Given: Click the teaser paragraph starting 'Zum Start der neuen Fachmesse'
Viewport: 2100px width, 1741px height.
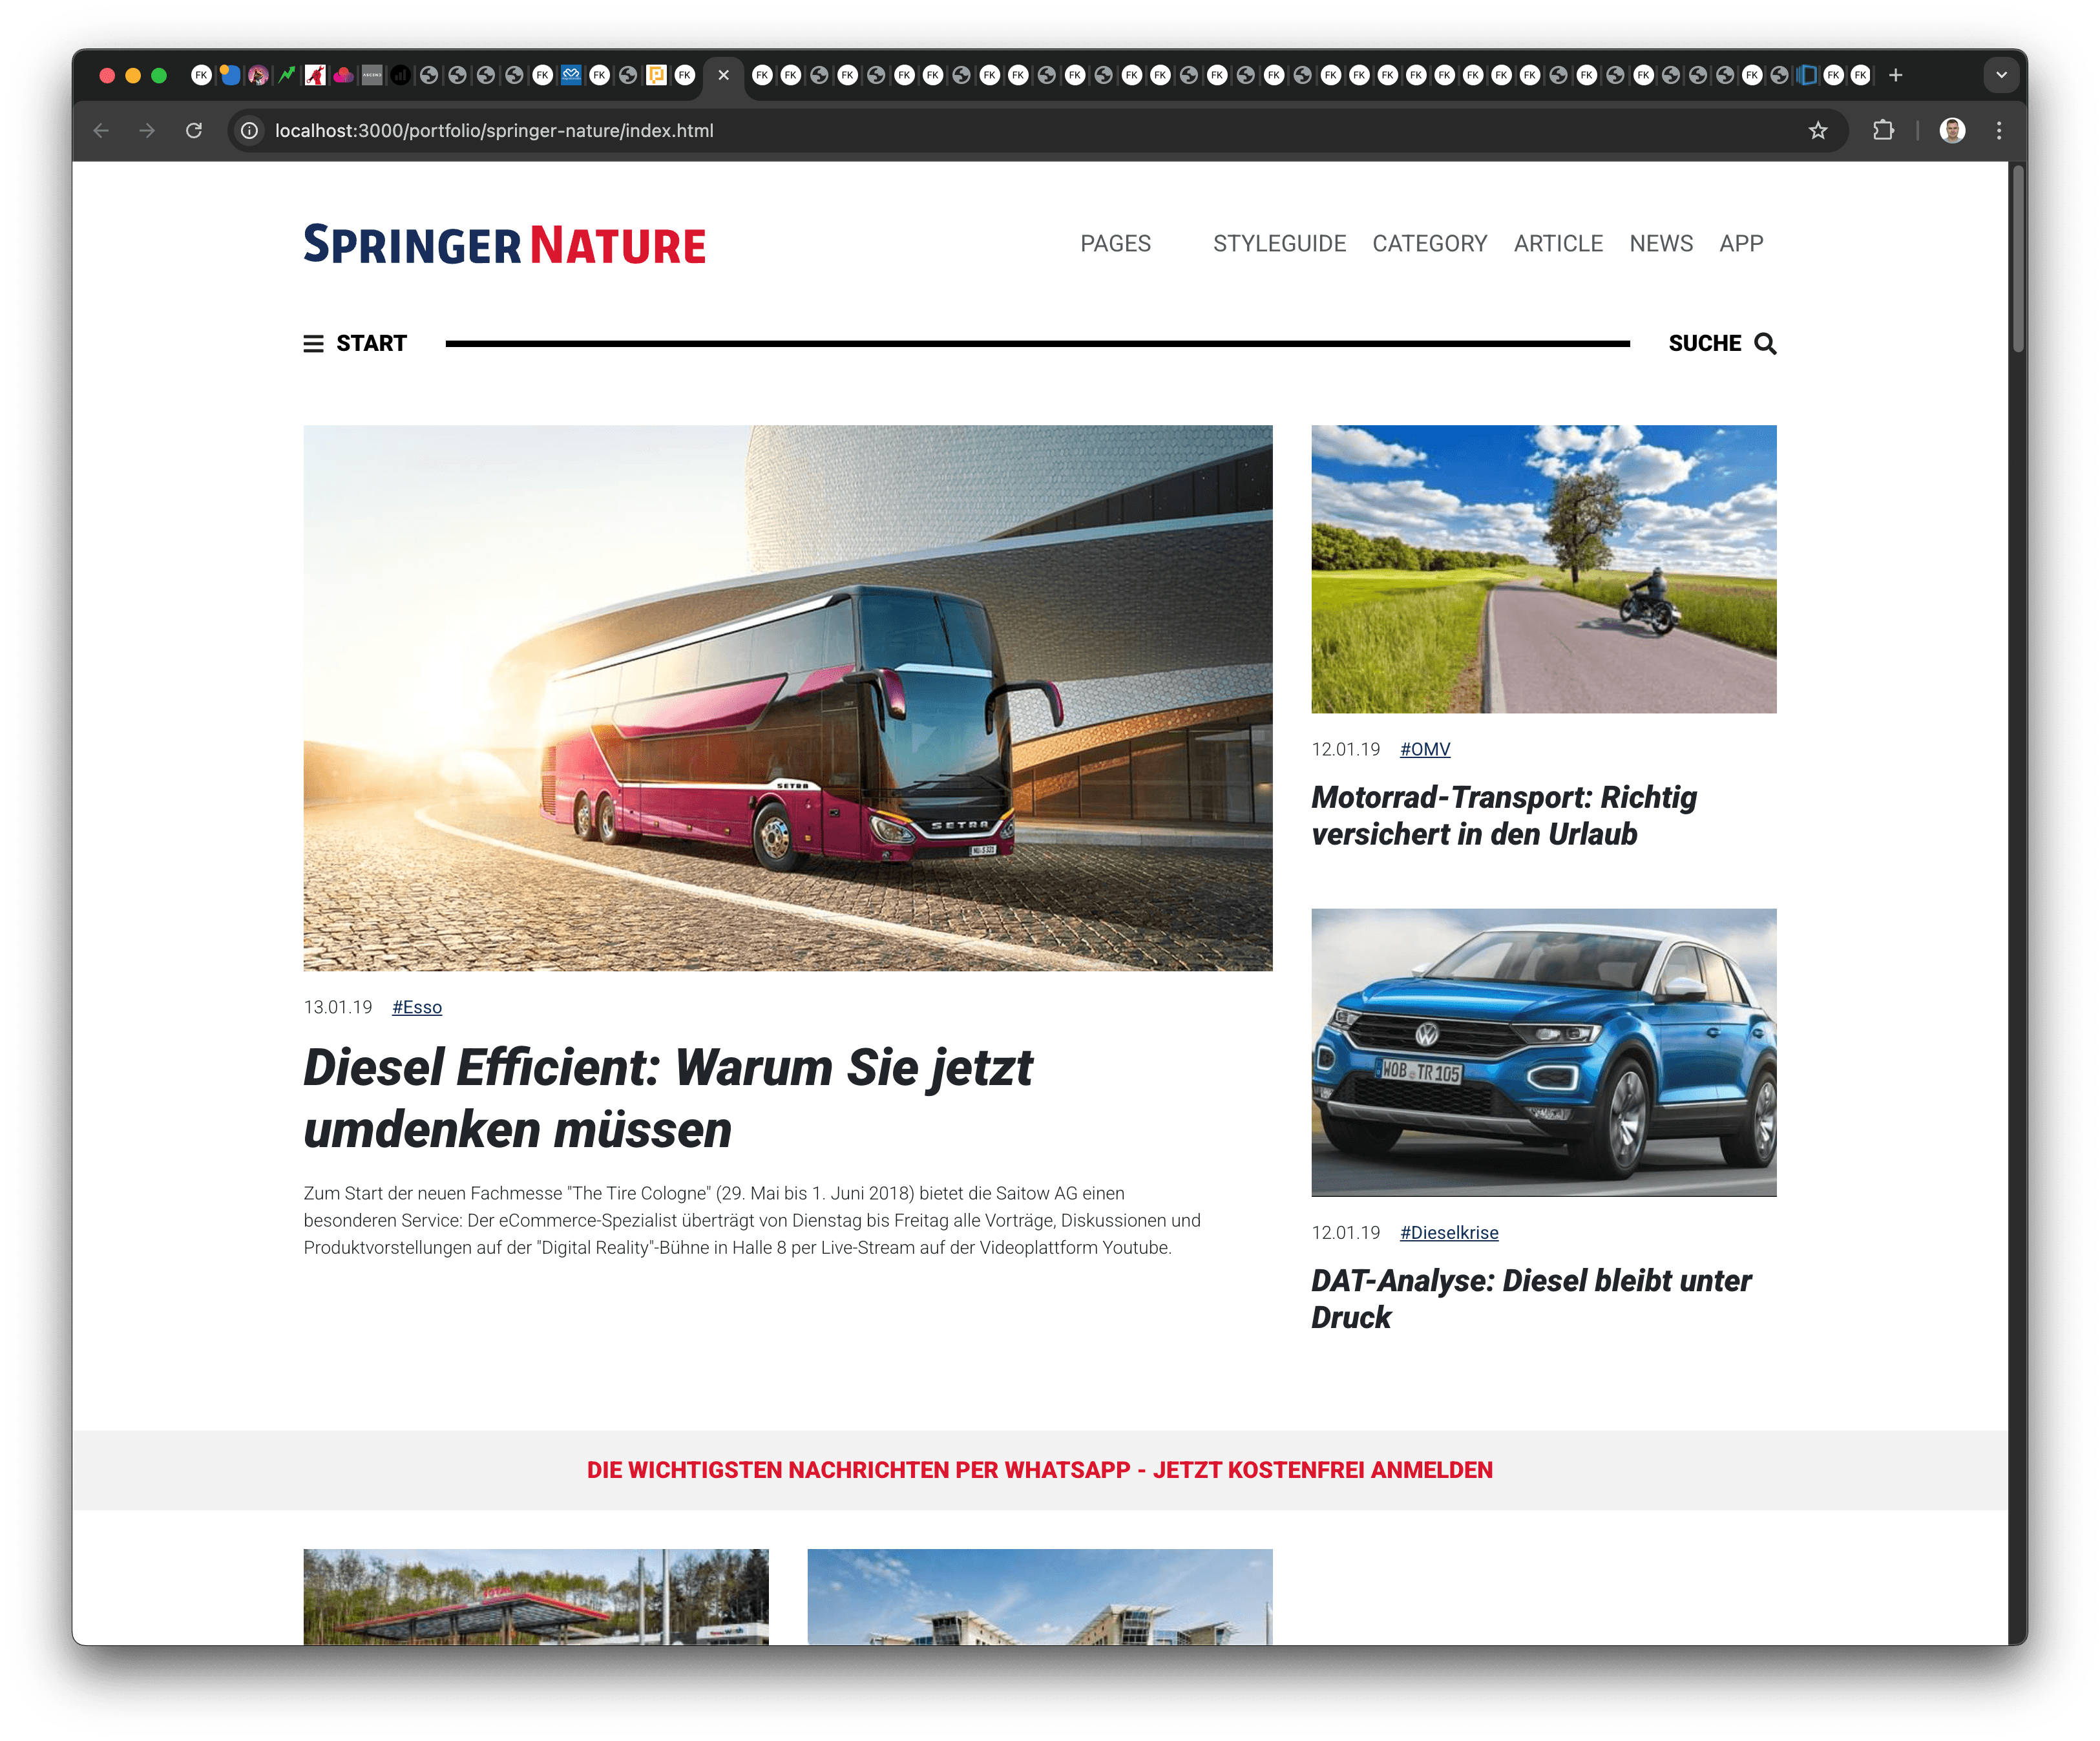Looking at the screenshot, I should pos(752,1221).
